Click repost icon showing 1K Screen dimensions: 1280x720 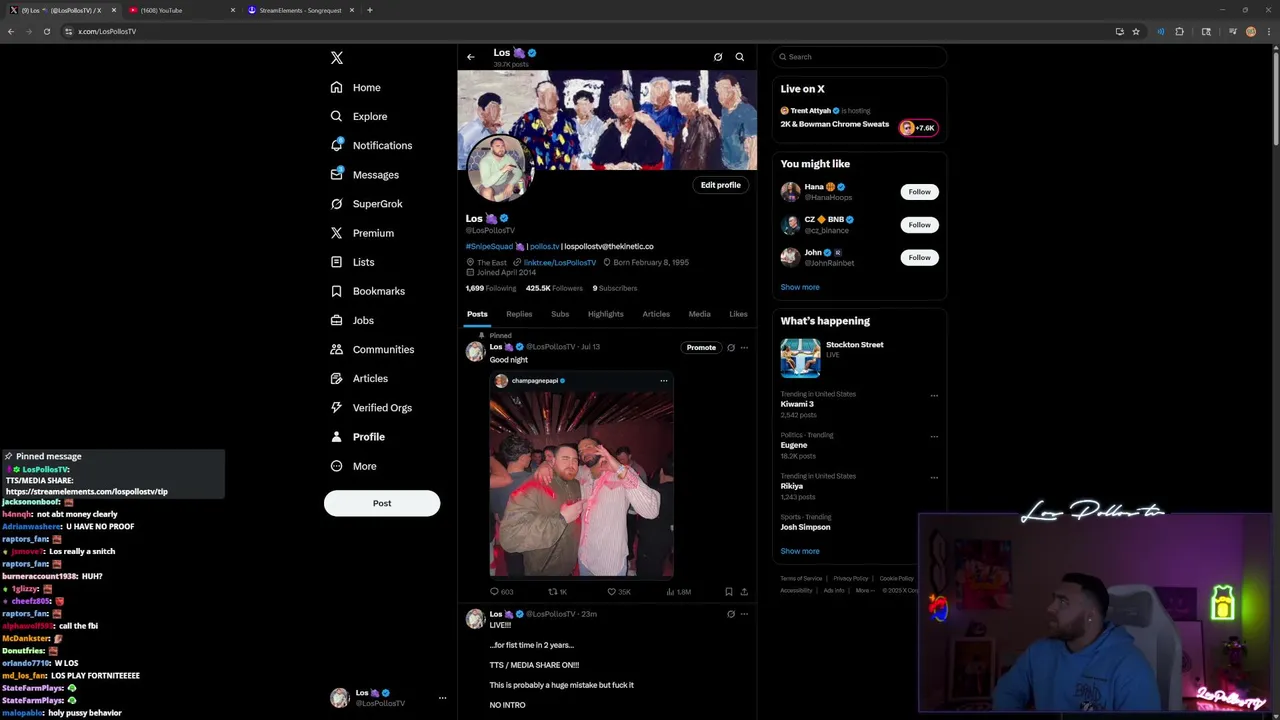coord(552,592)
